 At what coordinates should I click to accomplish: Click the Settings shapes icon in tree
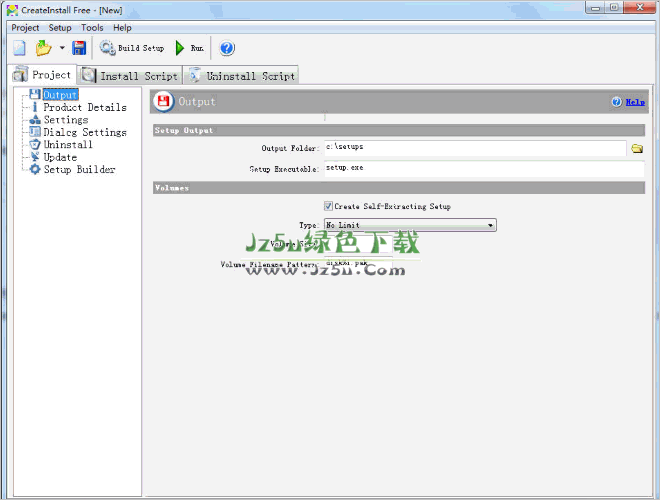click(x=35, y=120)
